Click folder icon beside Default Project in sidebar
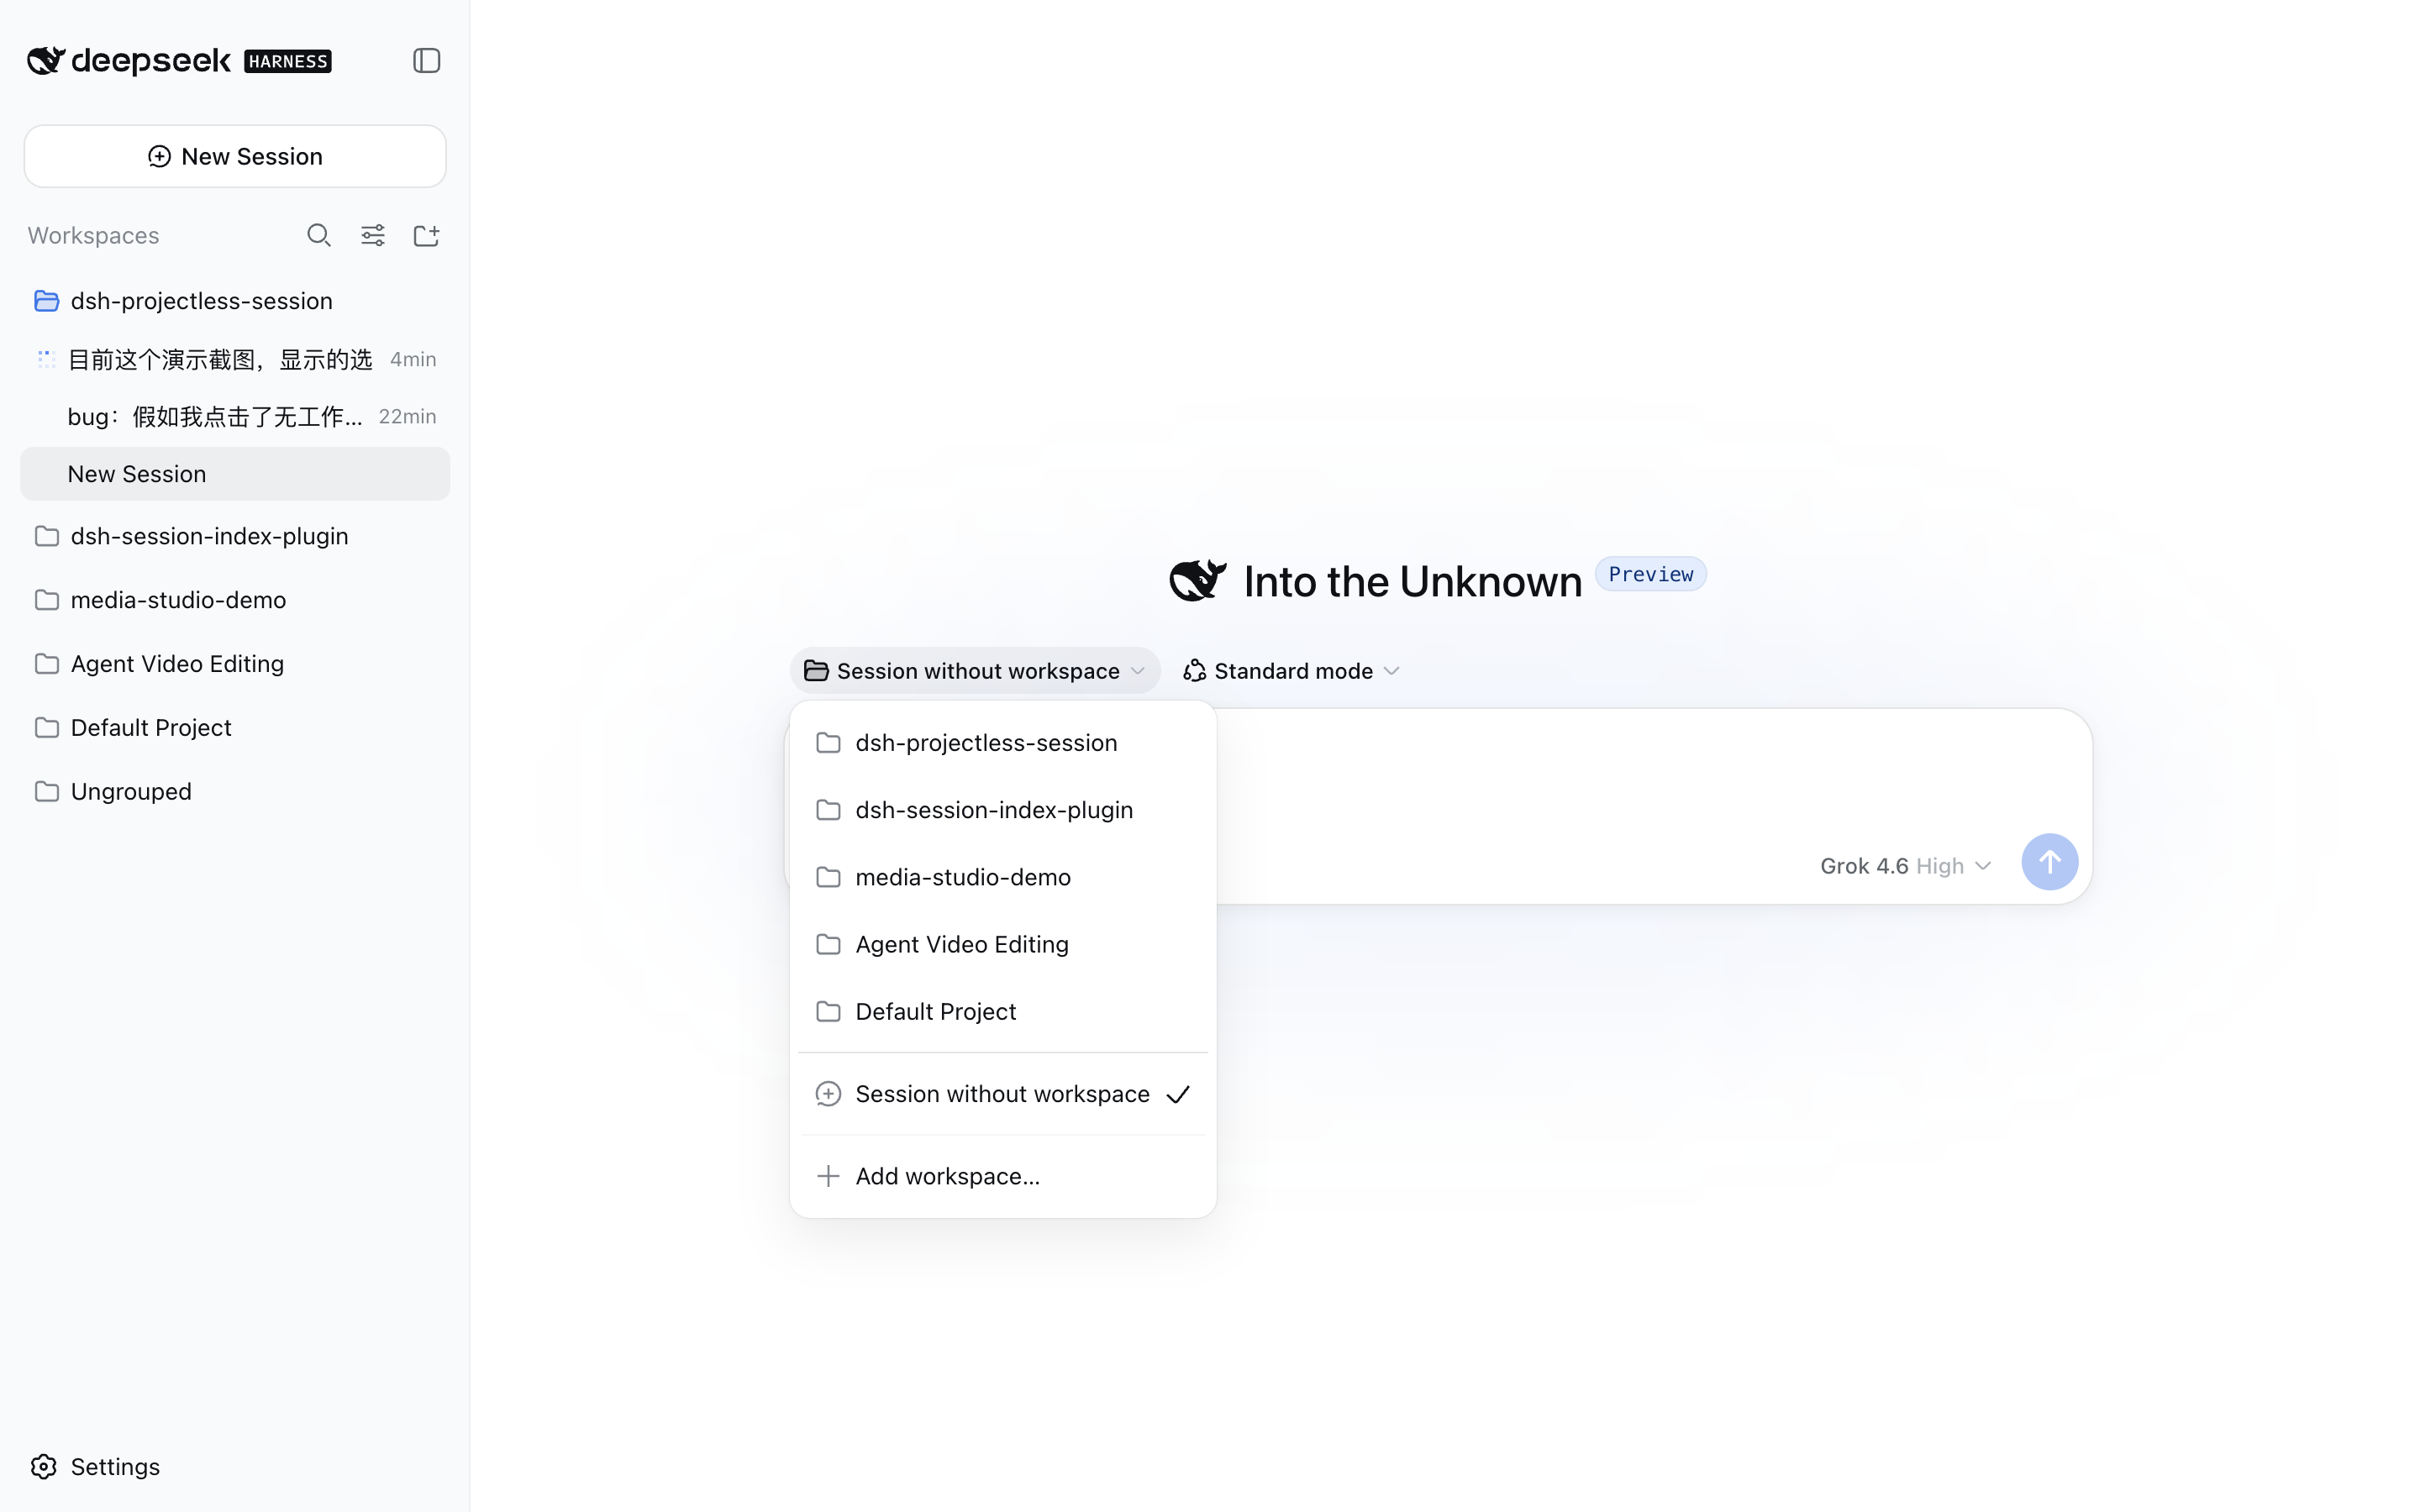This screenshot has width=2420, height=1512. tap(46, 728)
